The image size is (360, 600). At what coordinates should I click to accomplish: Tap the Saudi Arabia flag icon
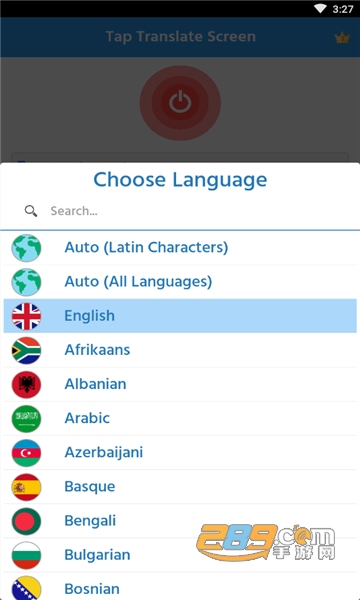[x=26, y=419]
